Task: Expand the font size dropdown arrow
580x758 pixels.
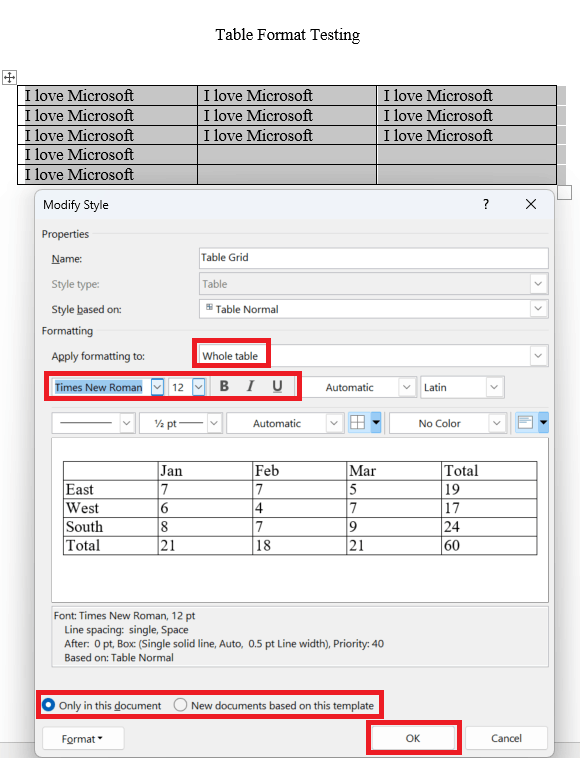Action: click(x=198, y=387)
